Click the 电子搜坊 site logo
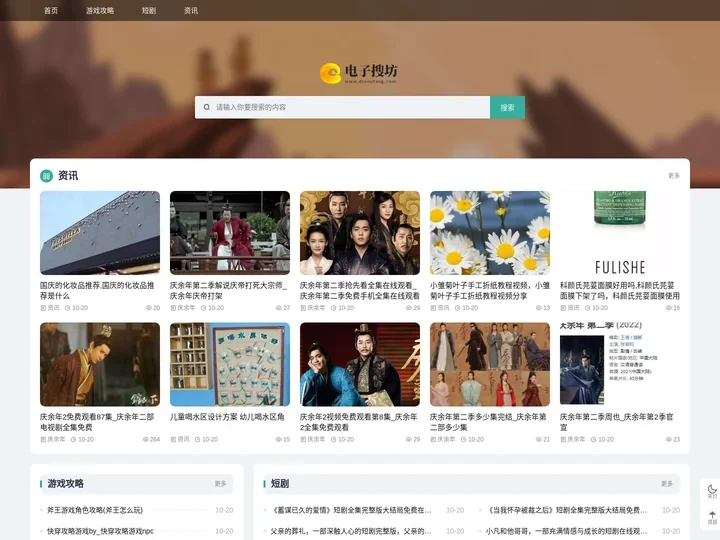 (x=359, y=73)
